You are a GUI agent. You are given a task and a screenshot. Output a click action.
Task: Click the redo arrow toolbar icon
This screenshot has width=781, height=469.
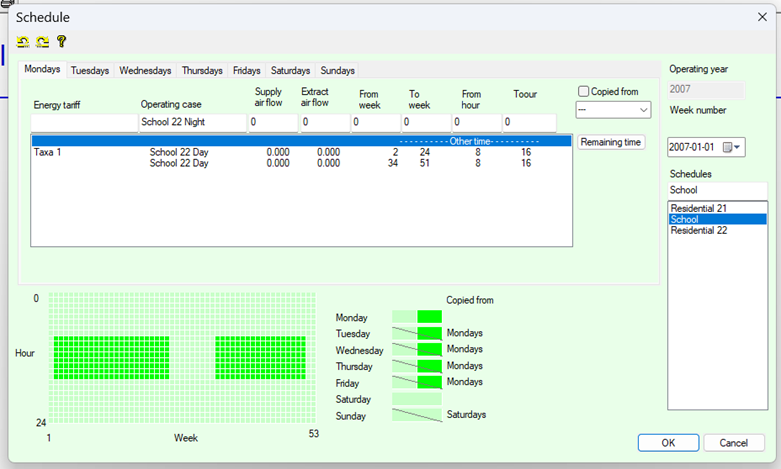[42, 42]
